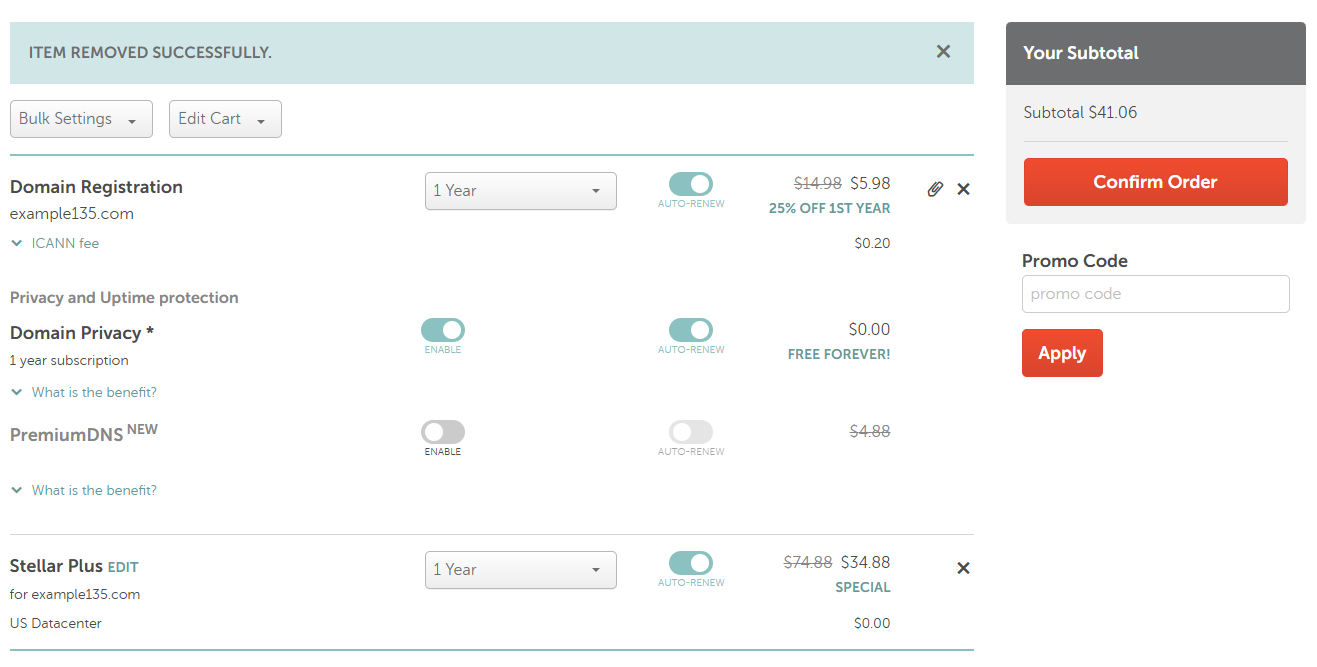Remove Domain Registration from cart

963,189
